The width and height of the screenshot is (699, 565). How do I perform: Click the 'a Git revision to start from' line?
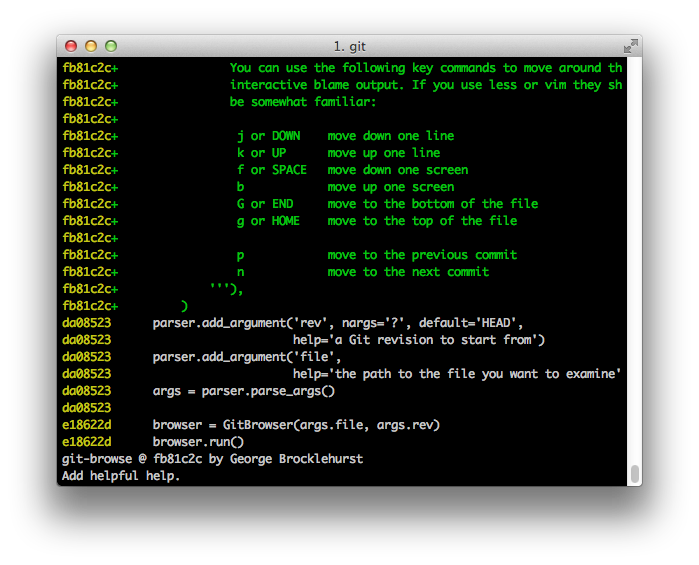[x=419, y=340]
